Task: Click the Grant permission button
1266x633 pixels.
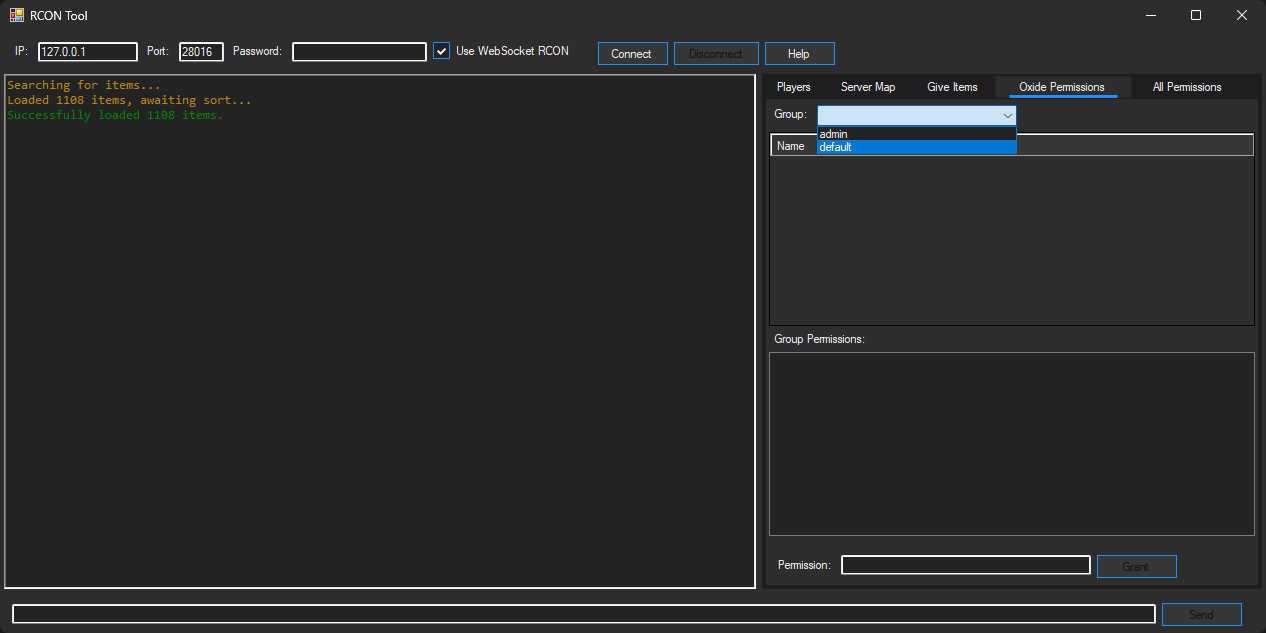Action: click(x=1136, y=567)
